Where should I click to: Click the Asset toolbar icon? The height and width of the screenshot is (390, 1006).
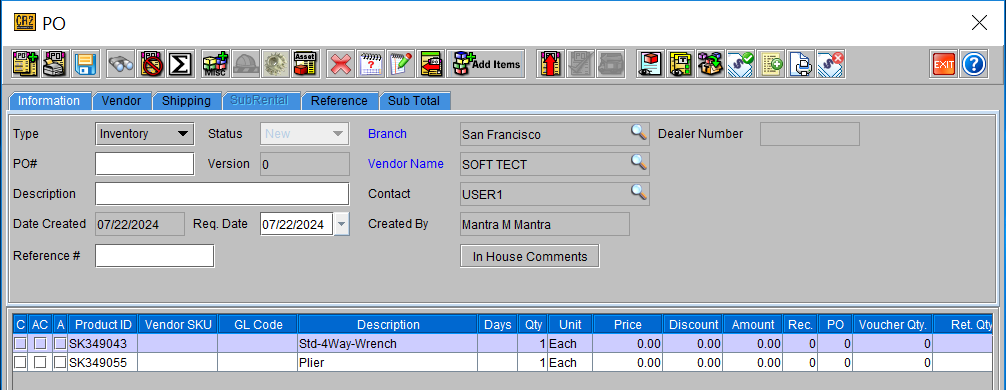[305, 64]
